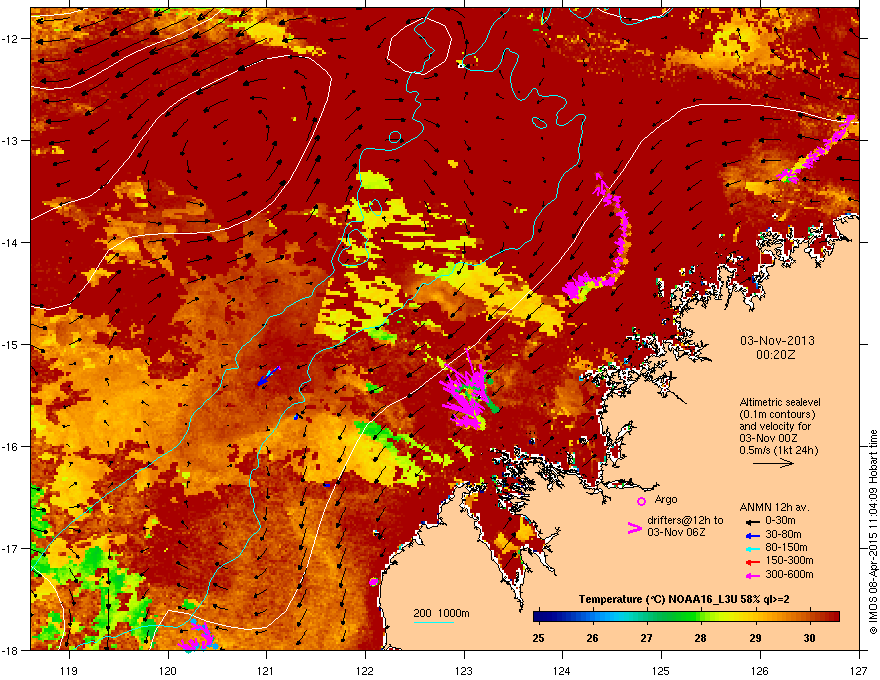Image resolution: width=880 pixels, height=680 pixels.
Task: Click the colour bar tick label '25'
Action: [x=538, y=638]
